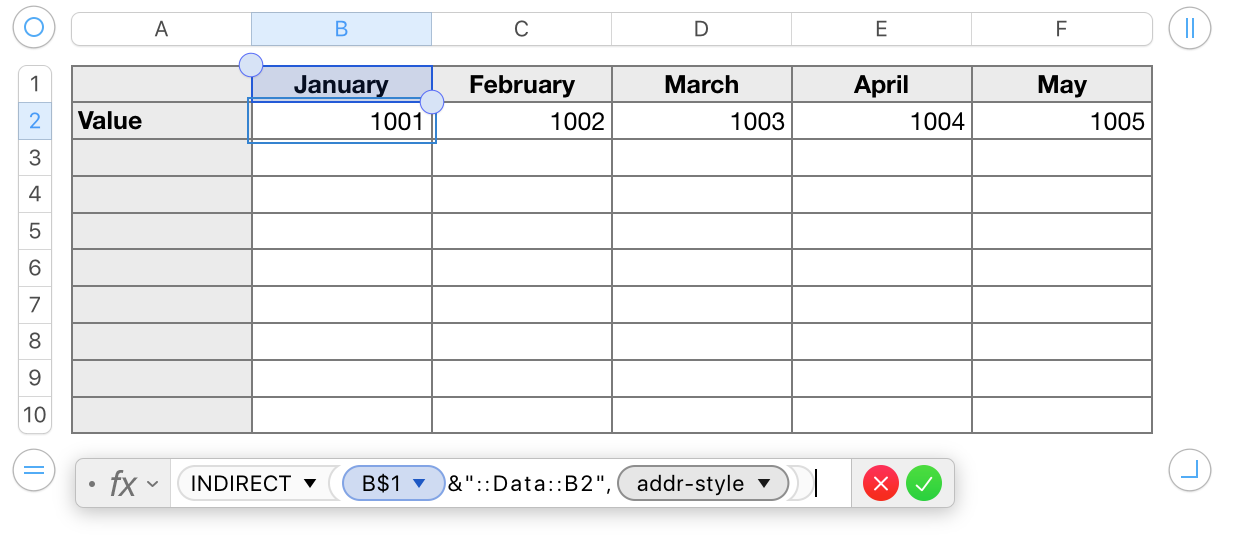Select row 5 header
1244x552 pixels.
point(35,231)
